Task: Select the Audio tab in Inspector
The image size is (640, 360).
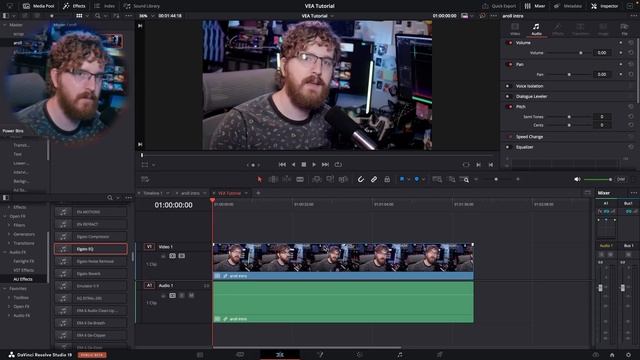Action: pos(536,29)
